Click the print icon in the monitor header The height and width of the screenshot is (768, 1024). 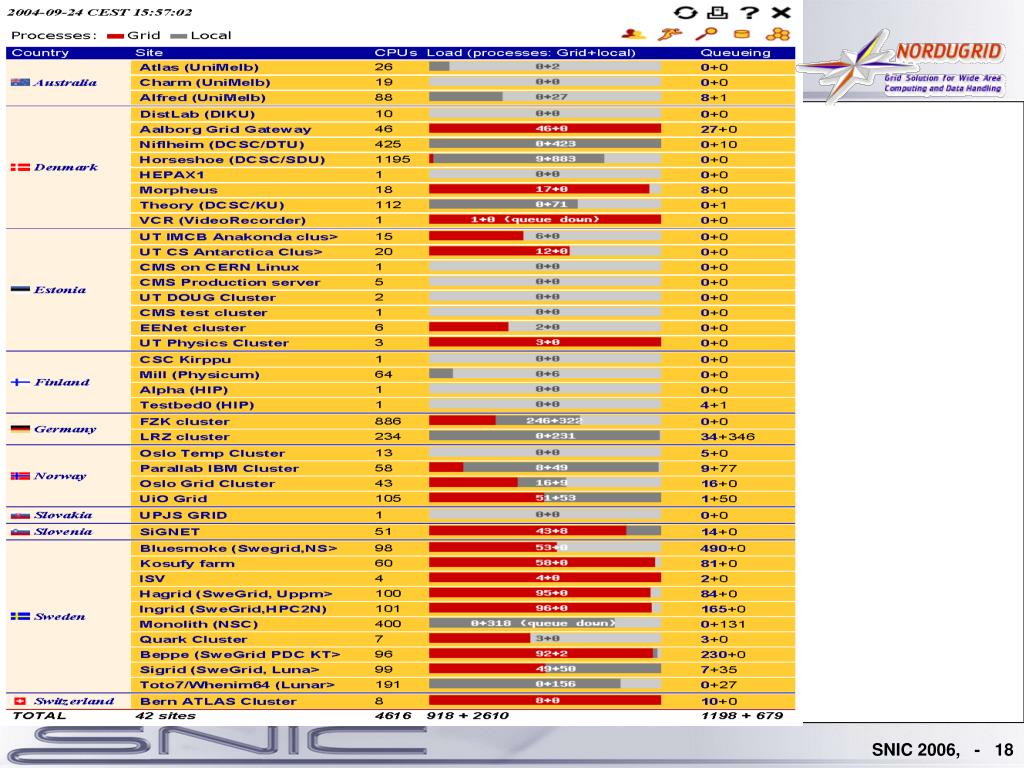click(718, 12)
